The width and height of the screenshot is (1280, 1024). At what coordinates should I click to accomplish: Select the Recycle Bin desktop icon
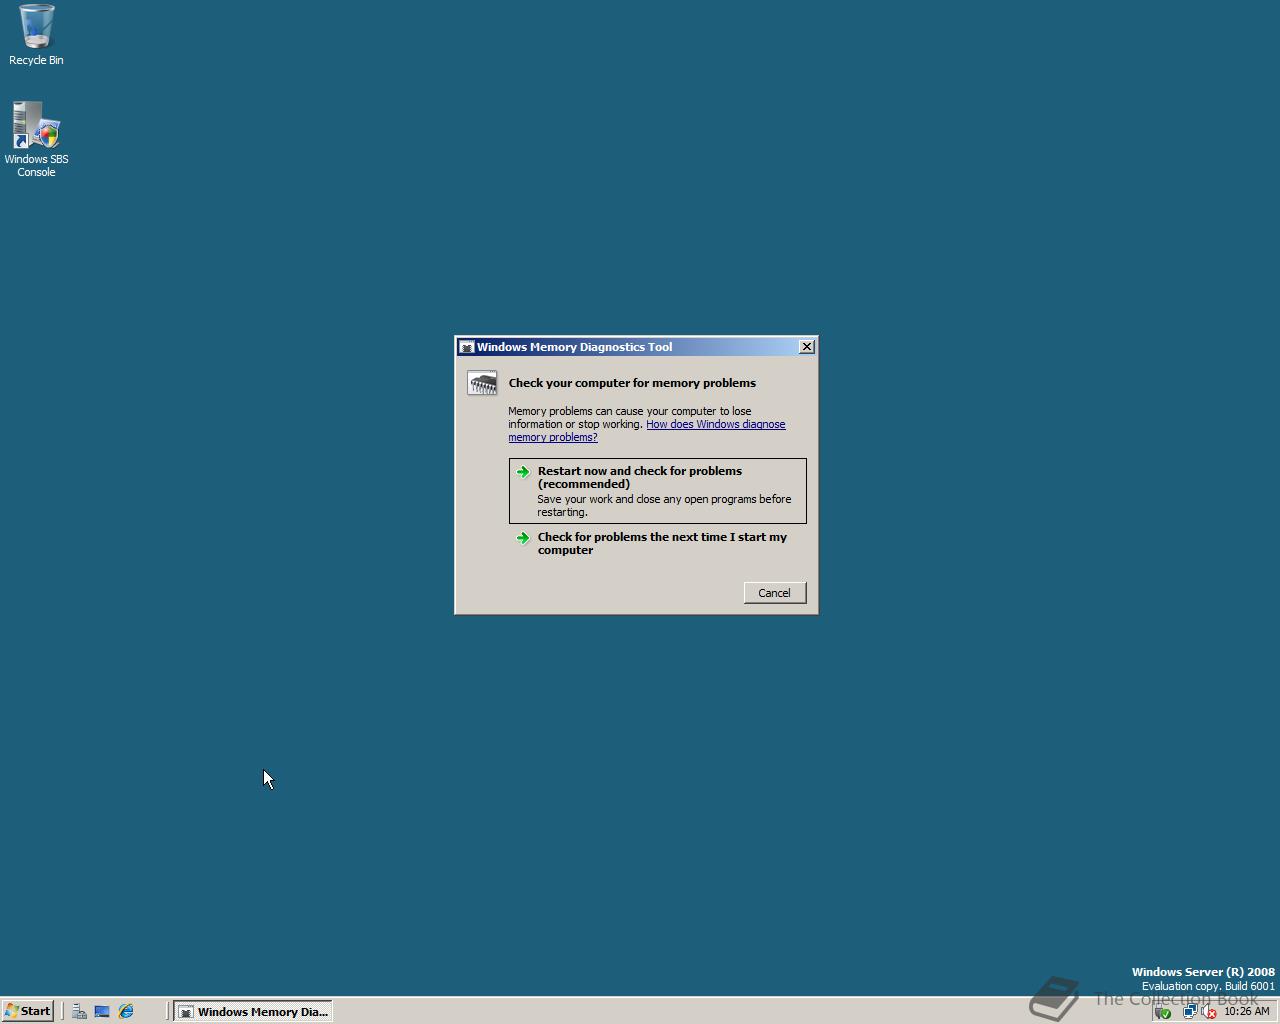coord(36,35)
